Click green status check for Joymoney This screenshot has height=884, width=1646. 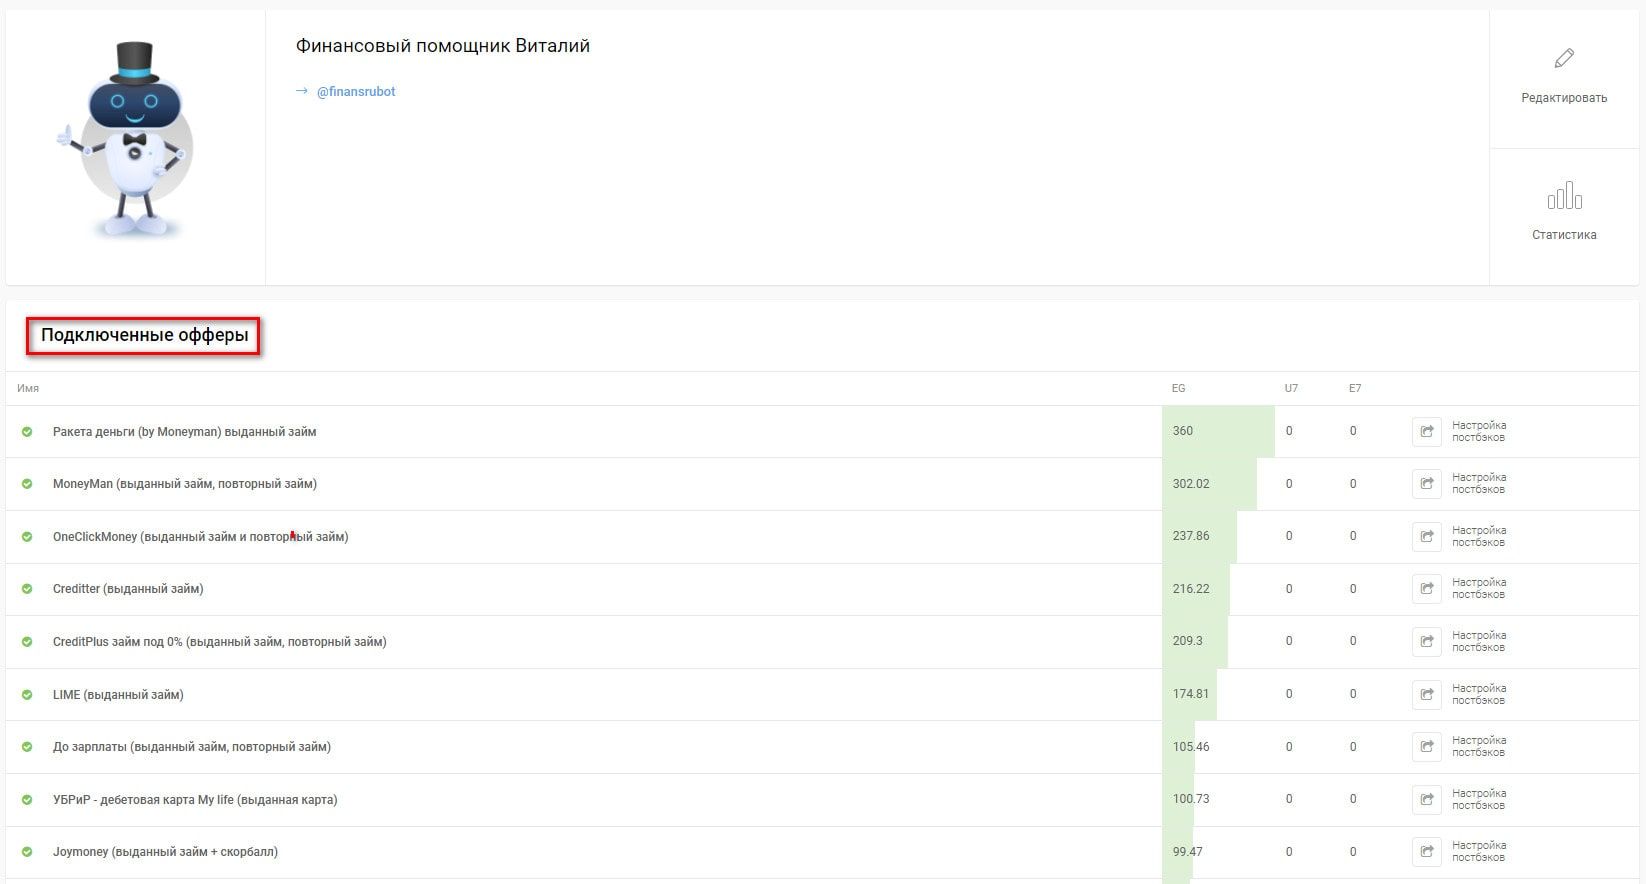(x=27, y=852)
